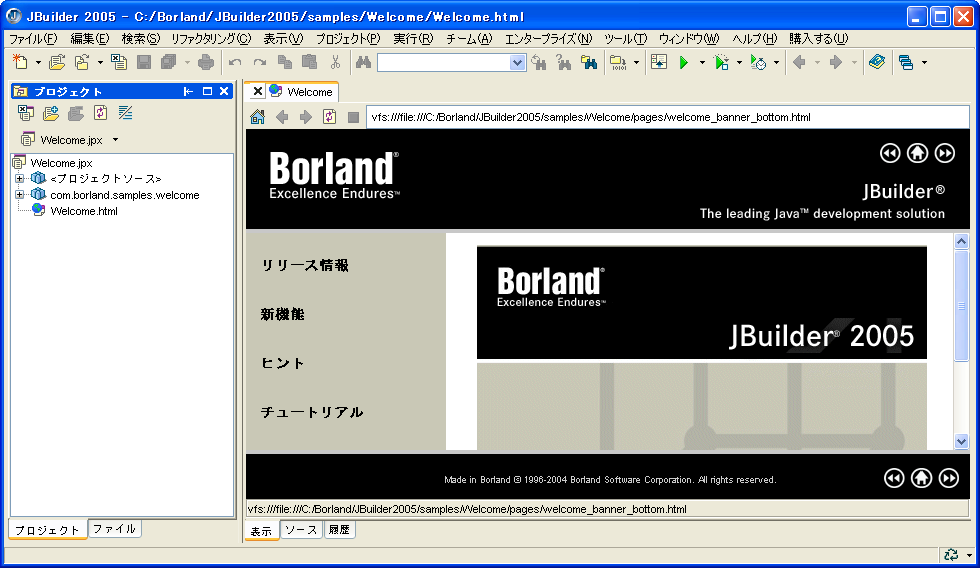Click the Debug Project icon in the toolbar
Viewport: 980px width, 568px height.
[x=722, y=62]
